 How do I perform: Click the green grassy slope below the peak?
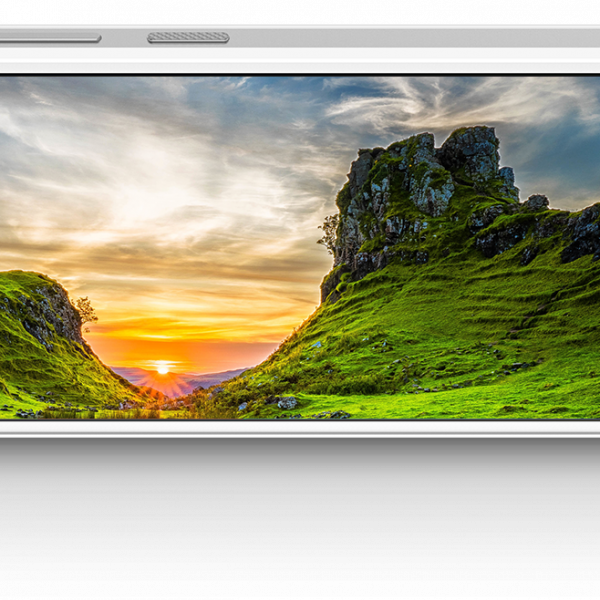click(420, 320)
